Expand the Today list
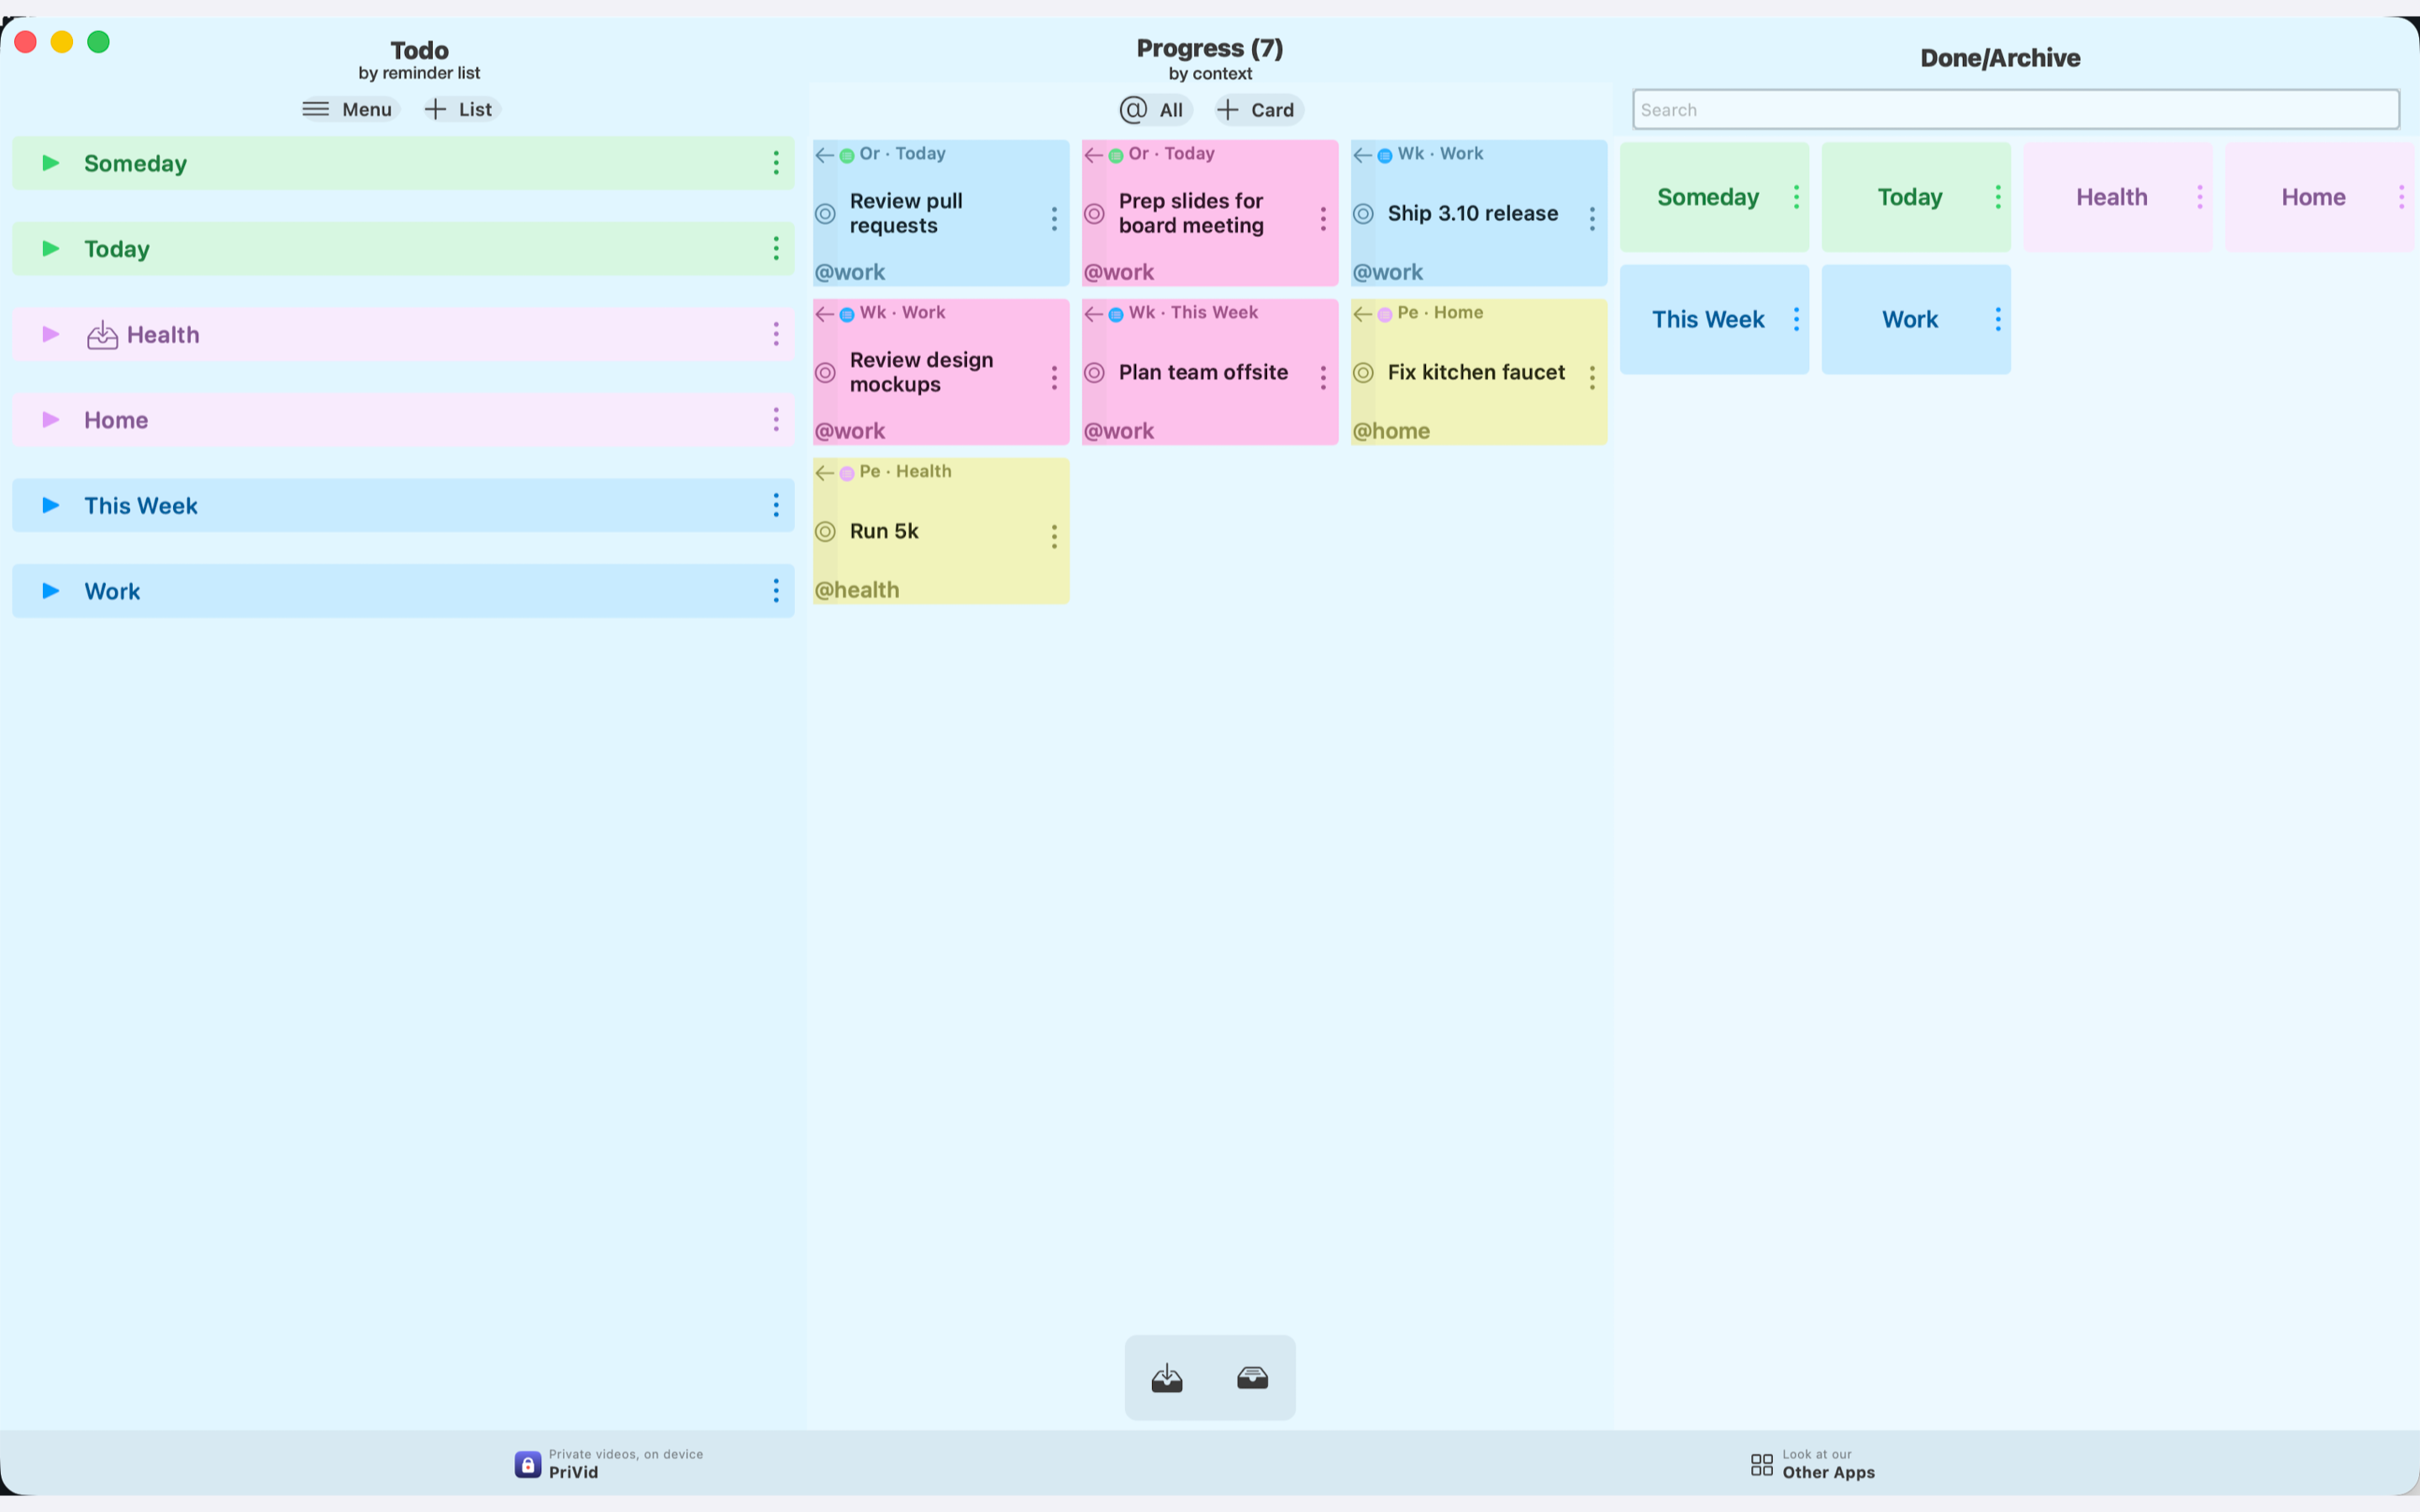This screenshot has width=2420, height=1512. coord(51,249)
